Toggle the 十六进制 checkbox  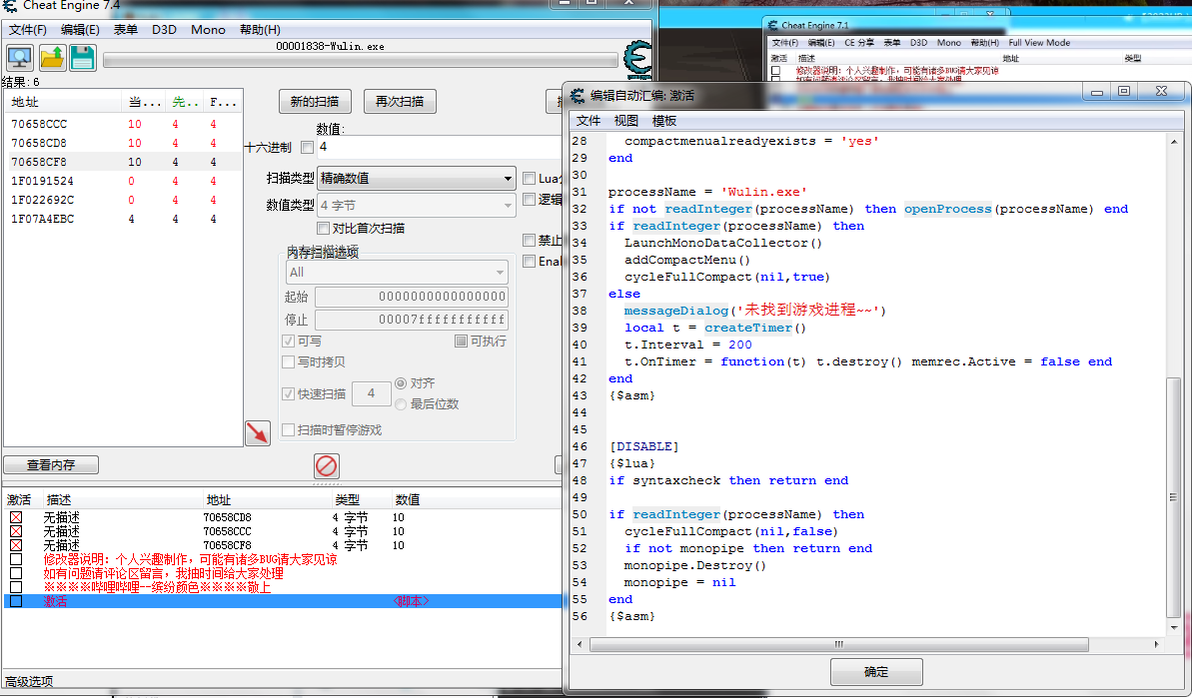coord(307,148)
